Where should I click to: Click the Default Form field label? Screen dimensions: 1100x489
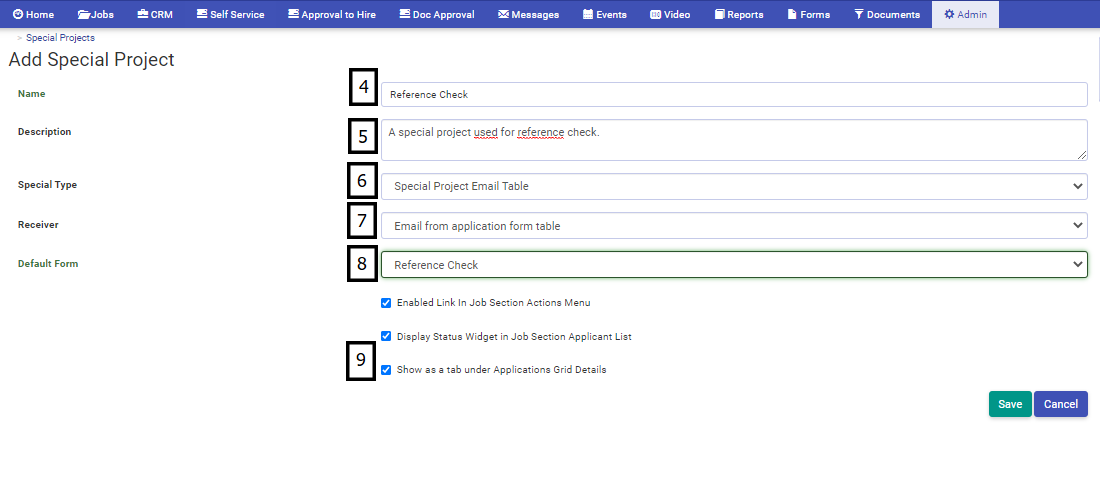click(x=48, y=264)
